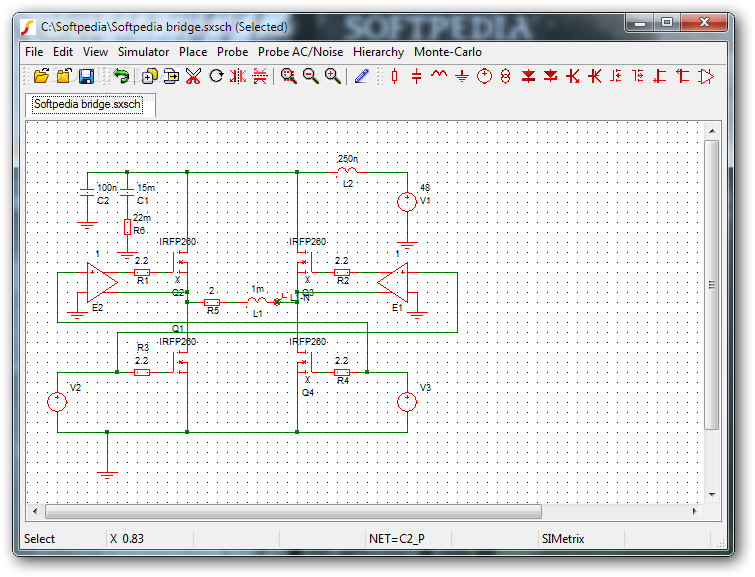Screen dimensions: 755x577
Task: Select the V1 voltage source in schematic
Action: coord(407,201)
